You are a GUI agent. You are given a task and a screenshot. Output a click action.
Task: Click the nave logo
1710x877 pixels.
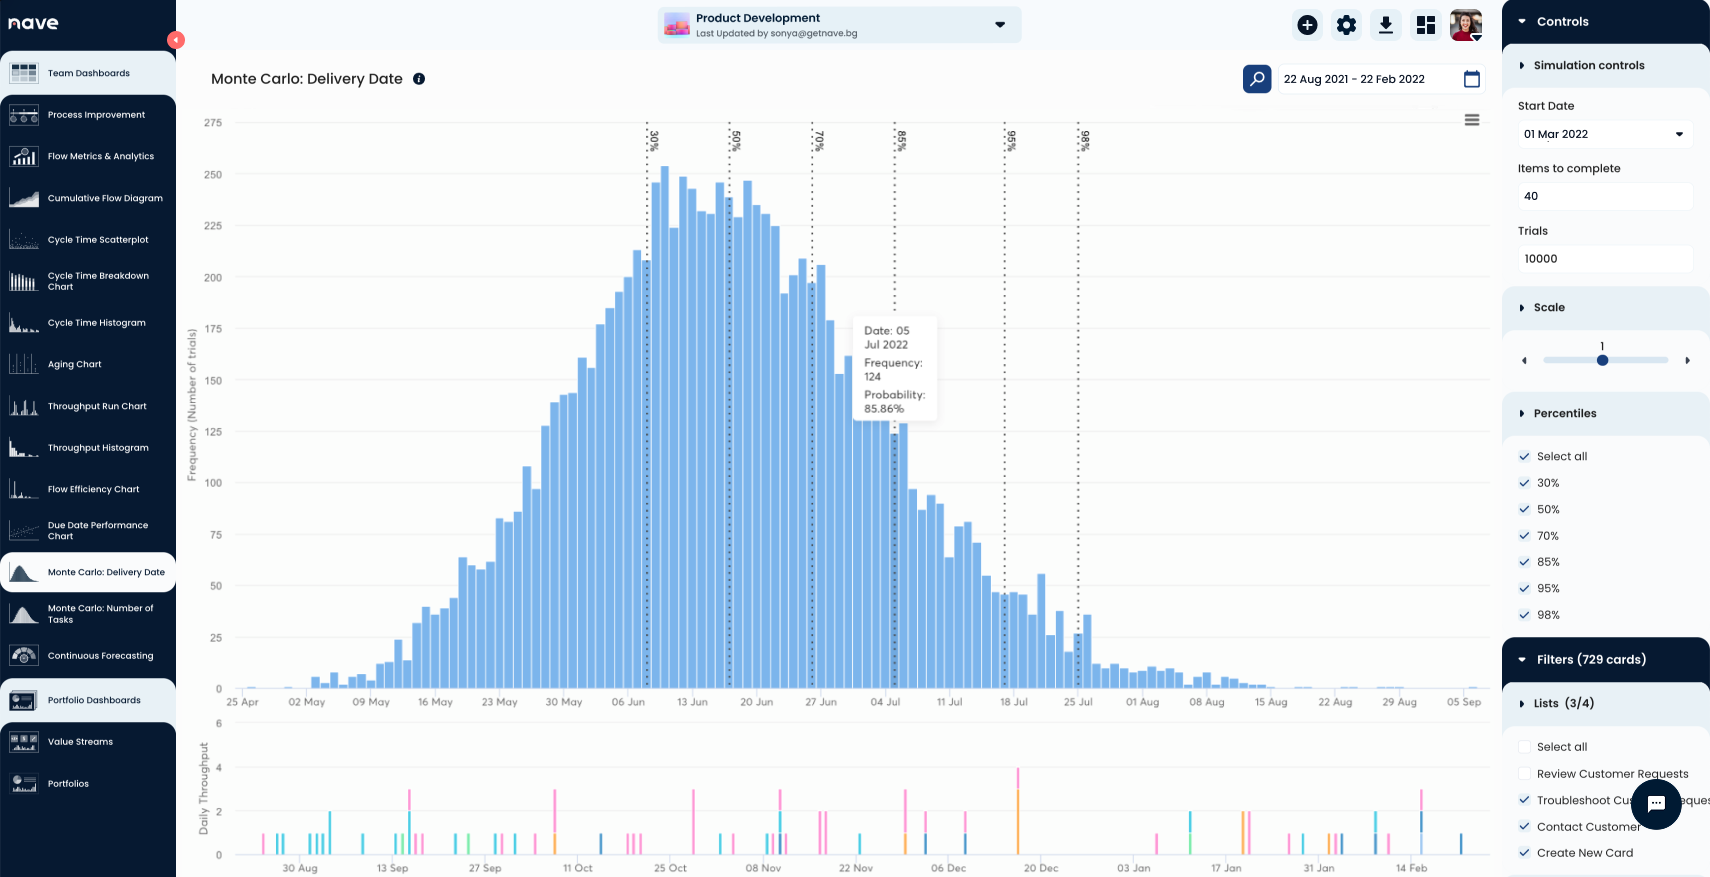pyautogui.click(x=33, y=23)
